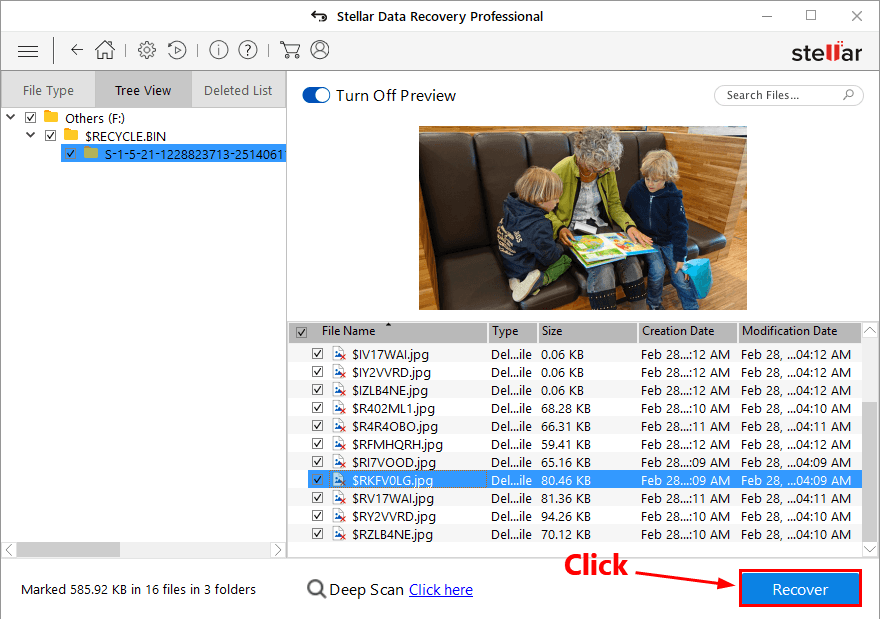Click the preview image of family
880x619 pixels.
pos(583,218)
